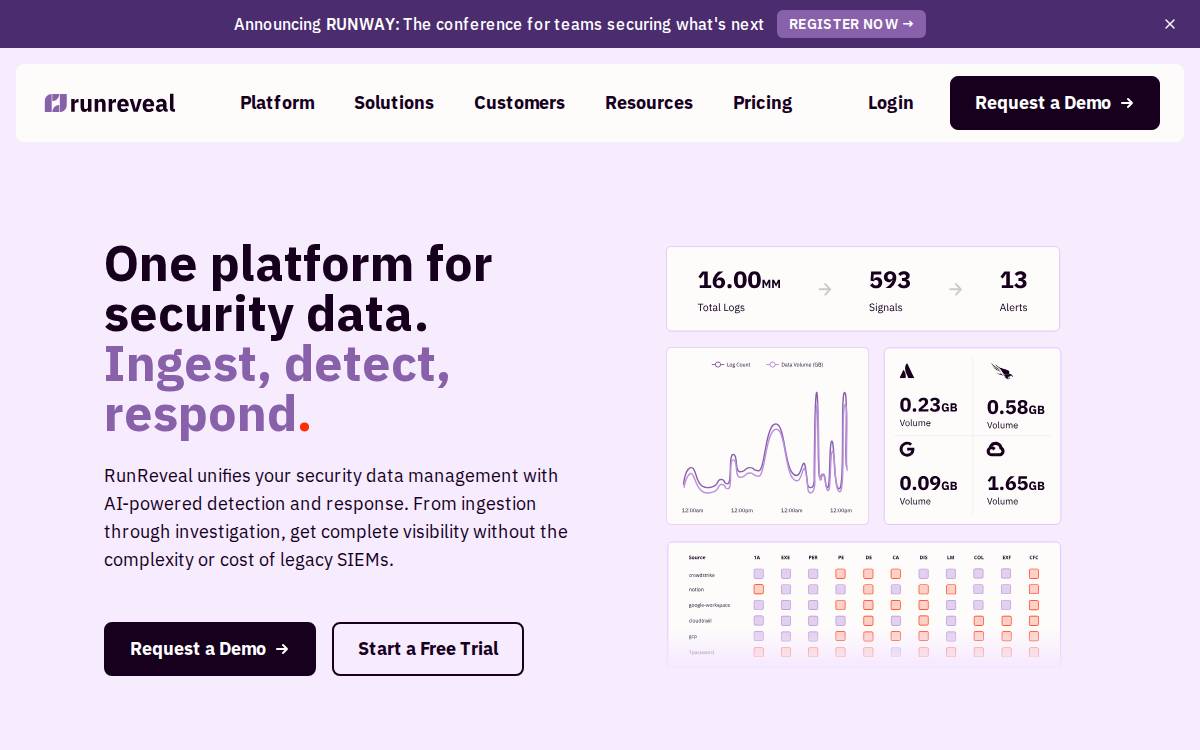
Task: Click the gcp row EXF cell
Action: pos(1006,636)
